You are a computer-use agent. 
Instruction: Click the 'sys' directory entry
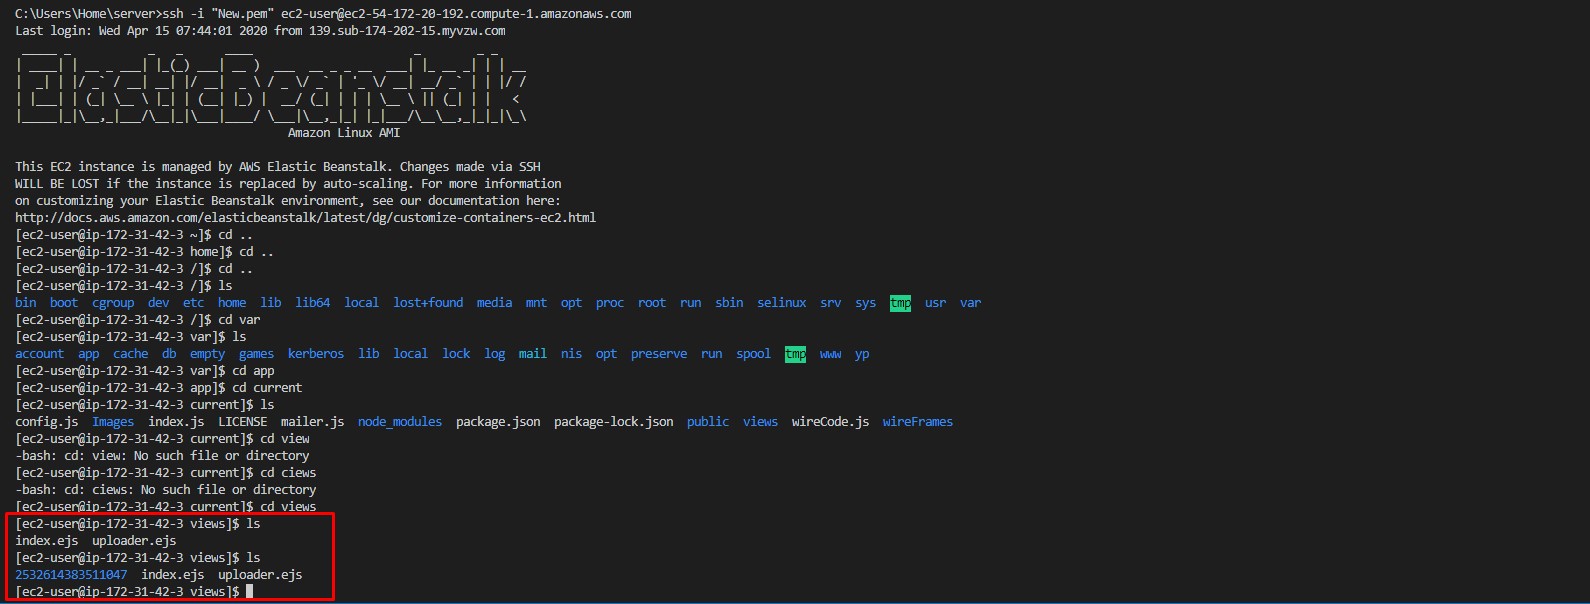pos(866,303)
